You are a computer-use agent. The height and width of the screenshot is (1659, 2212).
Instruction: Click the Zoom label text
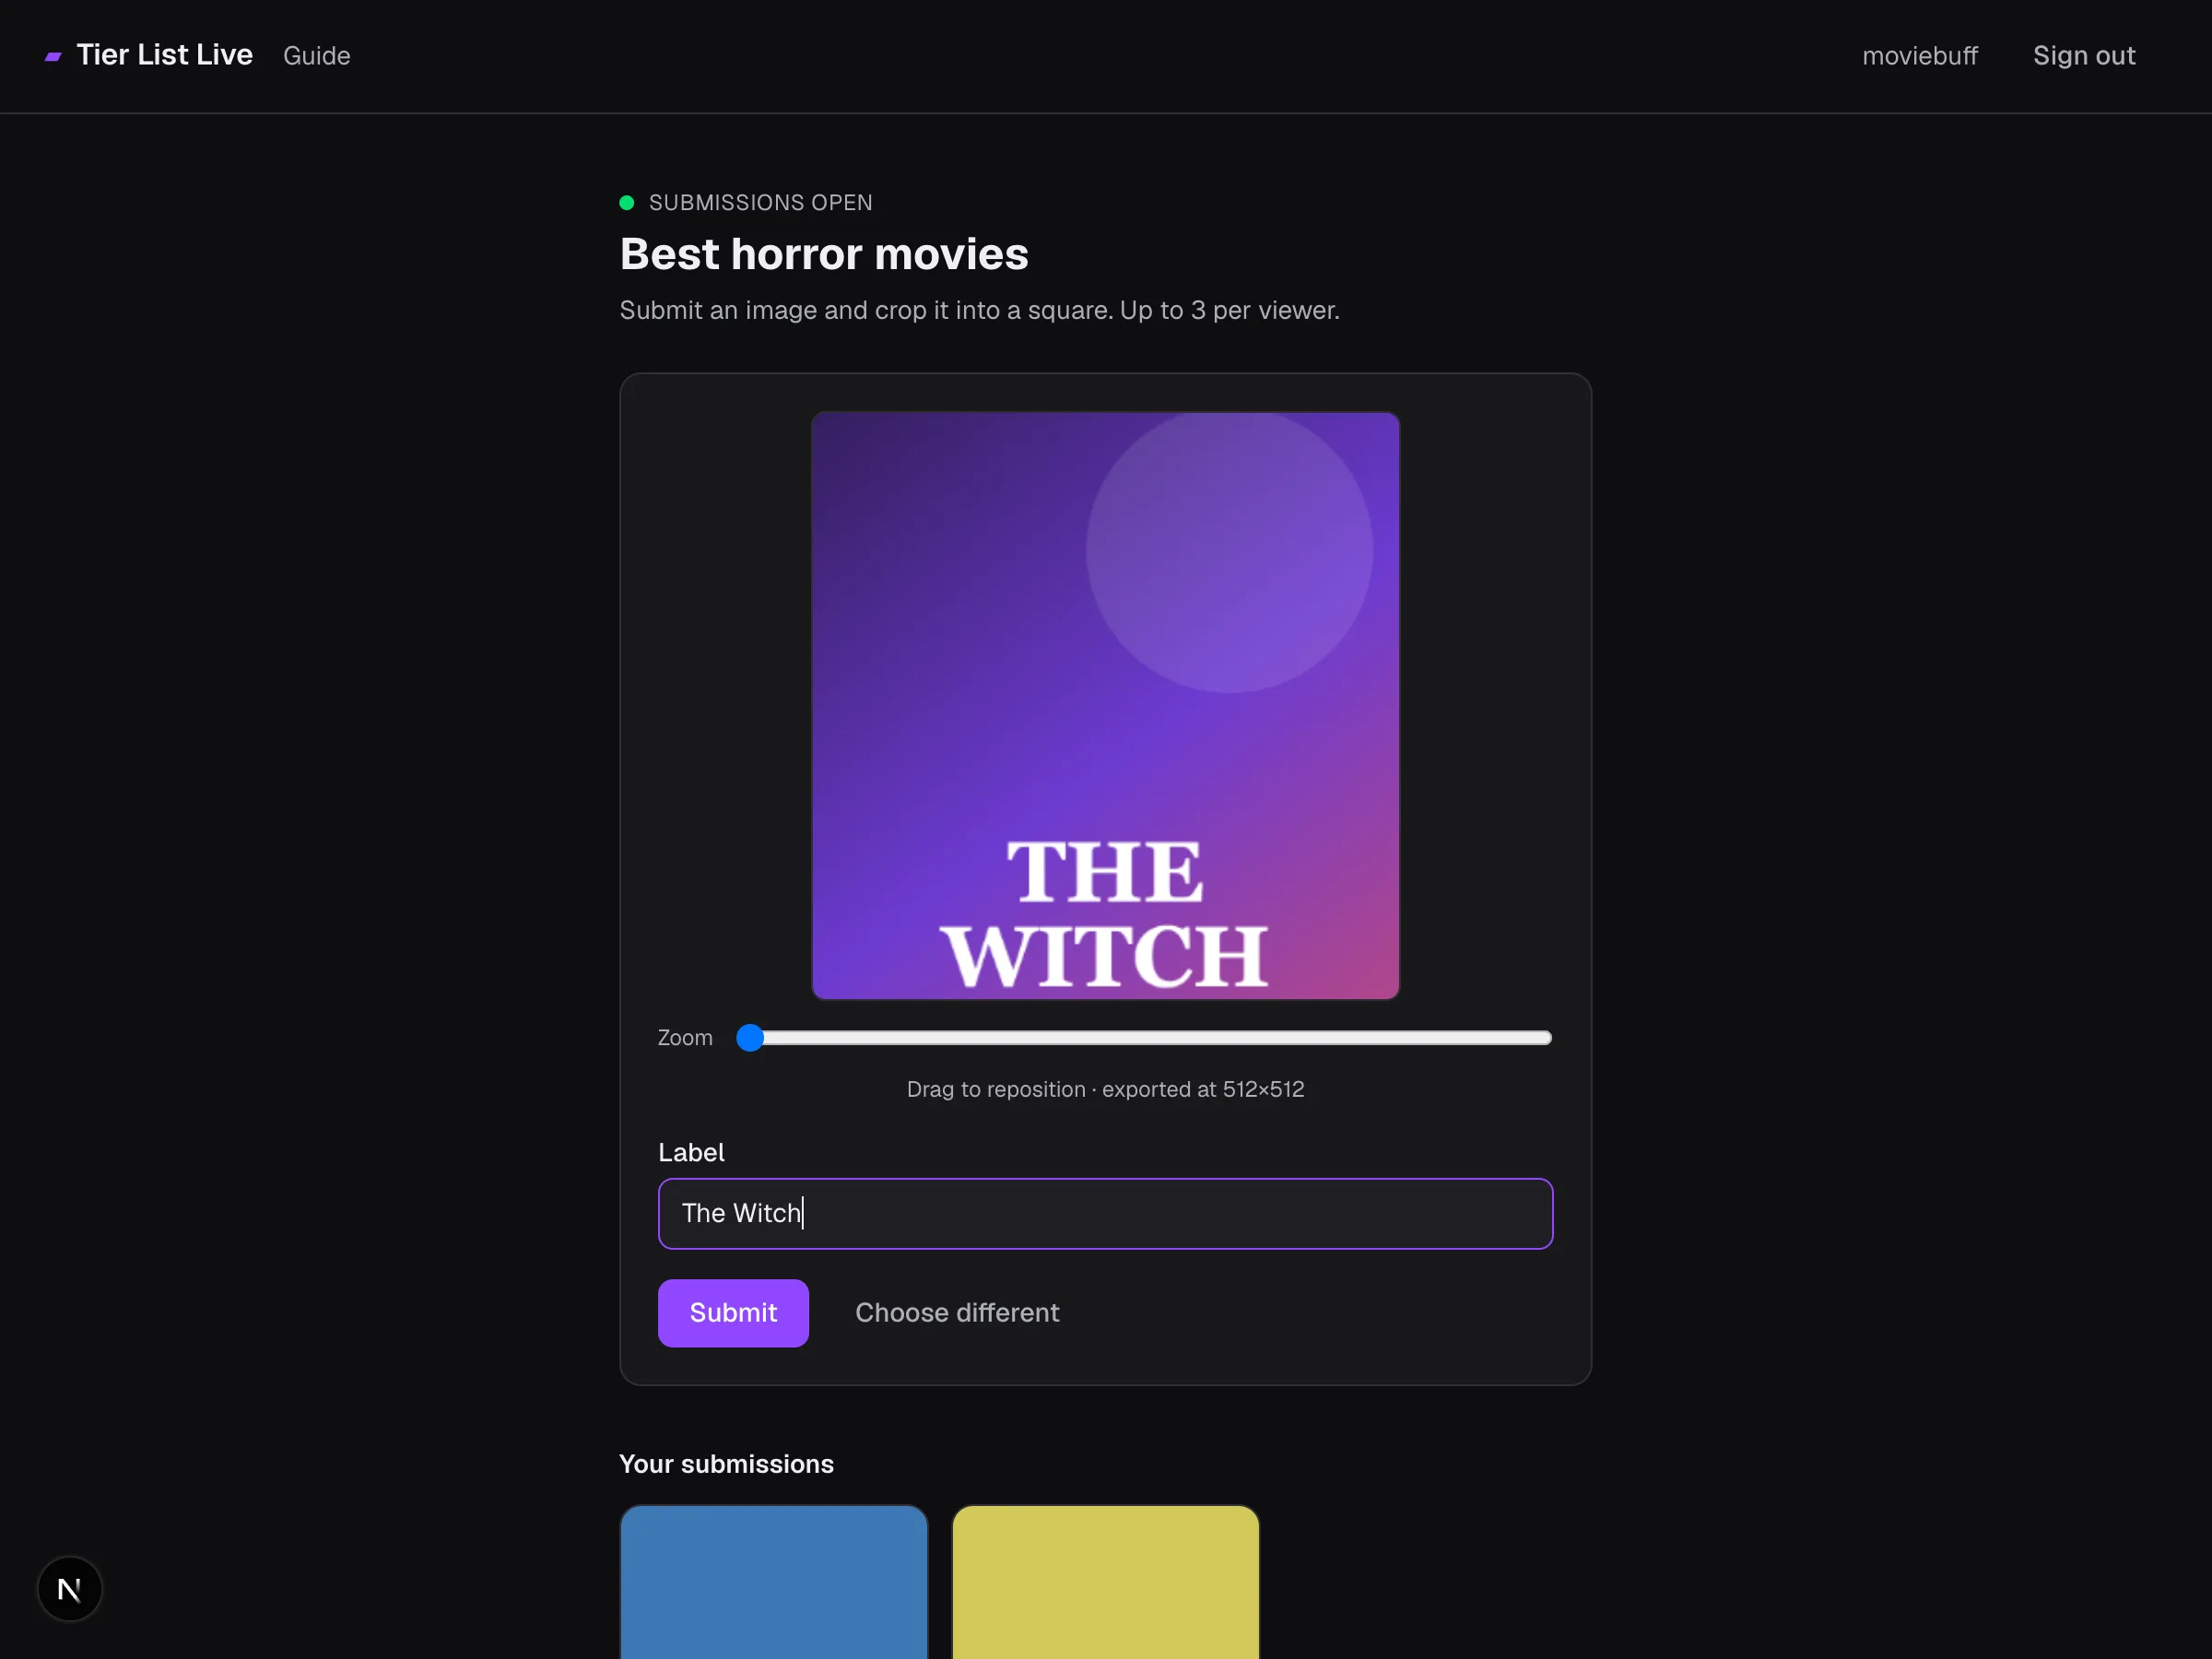coord(685,1038)
